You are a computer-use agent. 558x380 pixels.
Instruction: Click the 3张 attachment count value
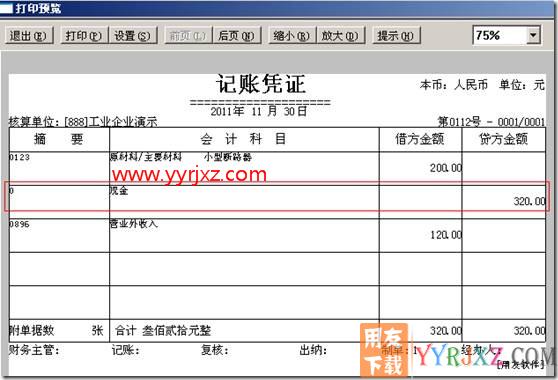pos(97,331)
